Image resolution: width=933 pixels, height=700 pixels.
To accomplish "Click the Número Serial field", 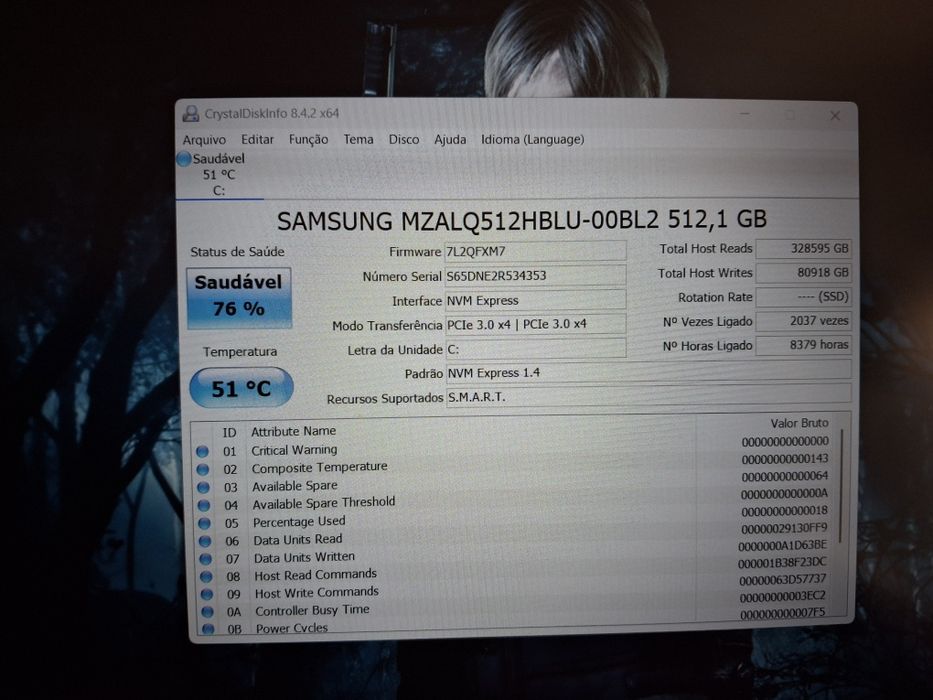I will [x=536, y=276].
